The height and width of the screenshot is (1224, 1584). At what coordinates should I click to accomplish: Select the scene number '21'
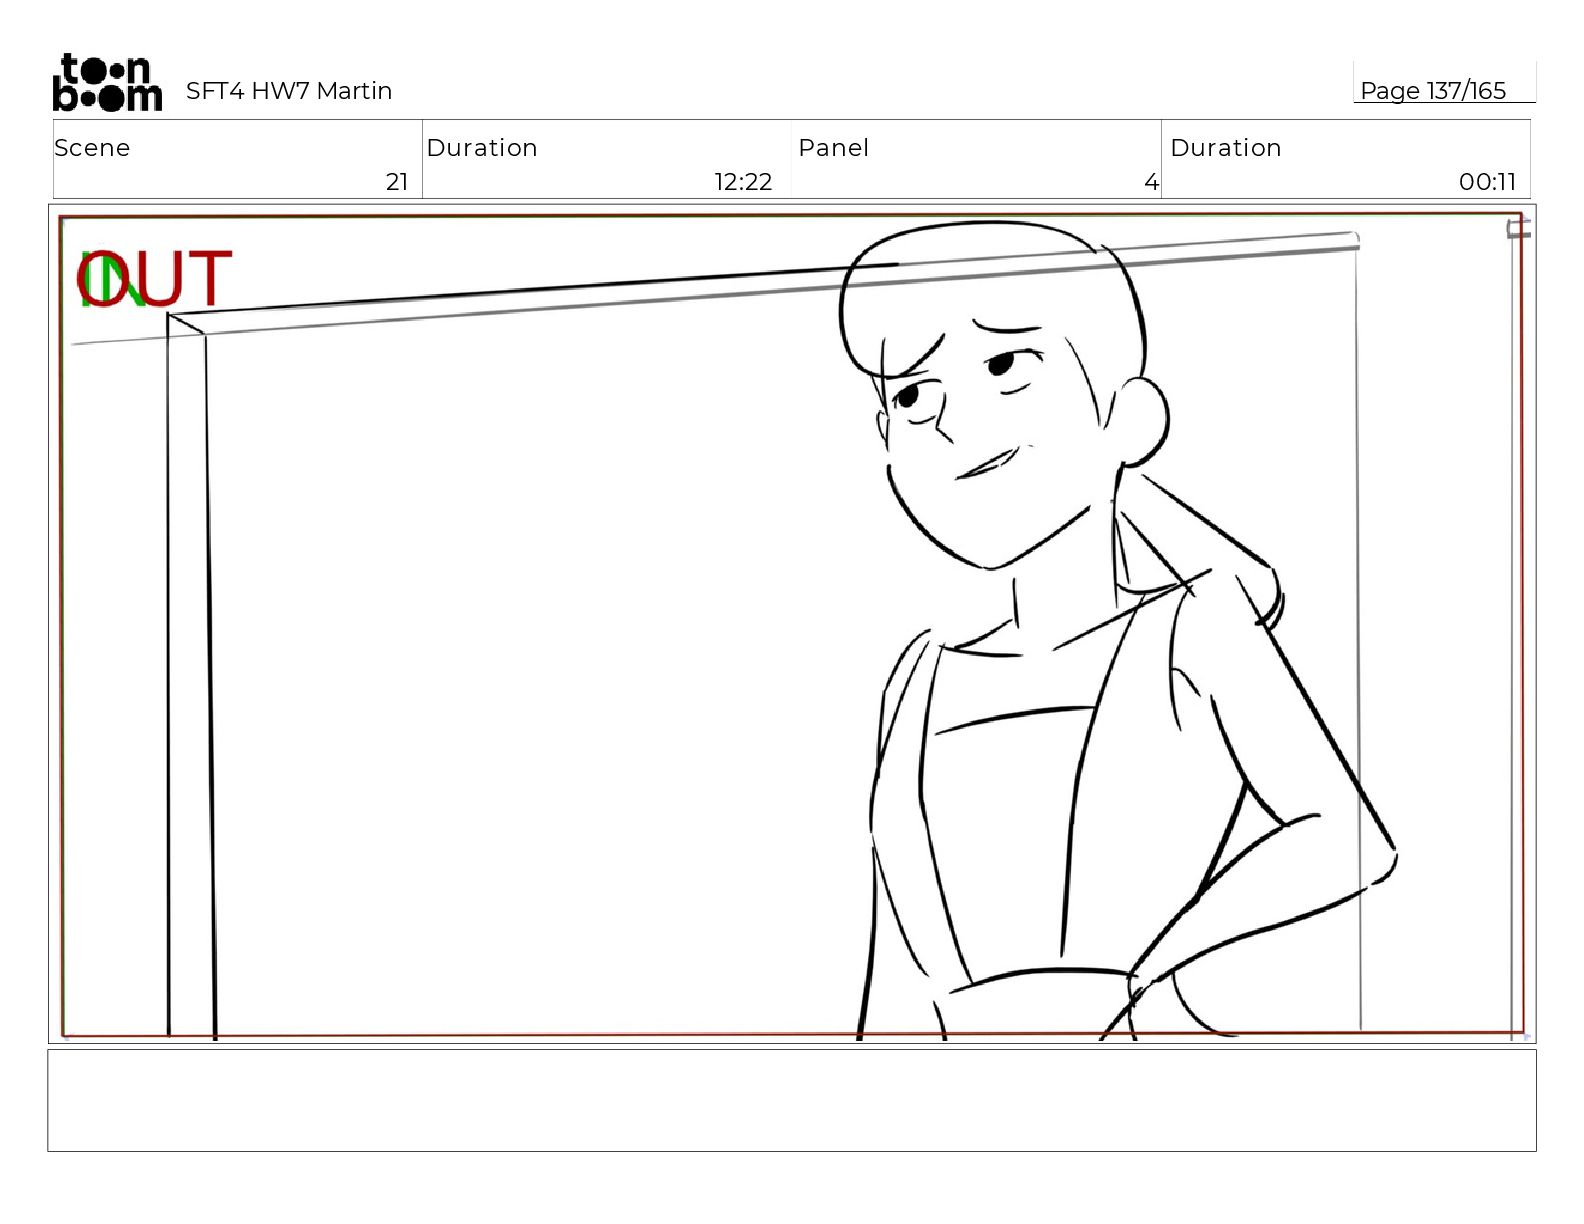click(x=397, y=182)
